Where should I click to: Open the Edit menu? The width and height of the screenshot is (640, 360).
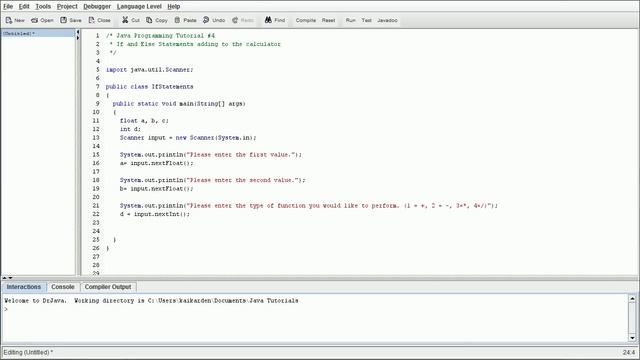(x=24, y=7)
